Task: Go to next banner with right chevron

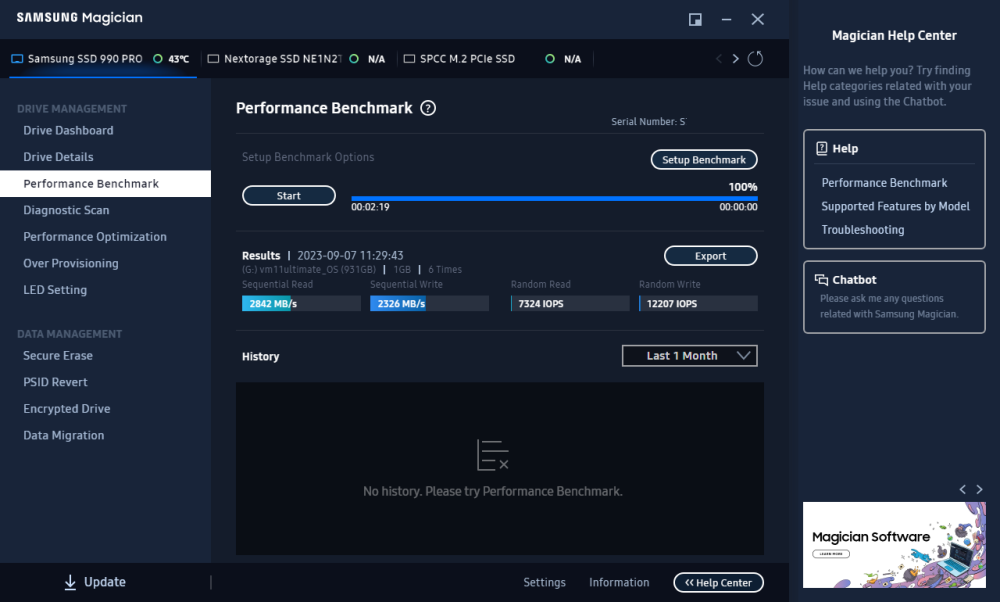Action: (x=980, y=489)
